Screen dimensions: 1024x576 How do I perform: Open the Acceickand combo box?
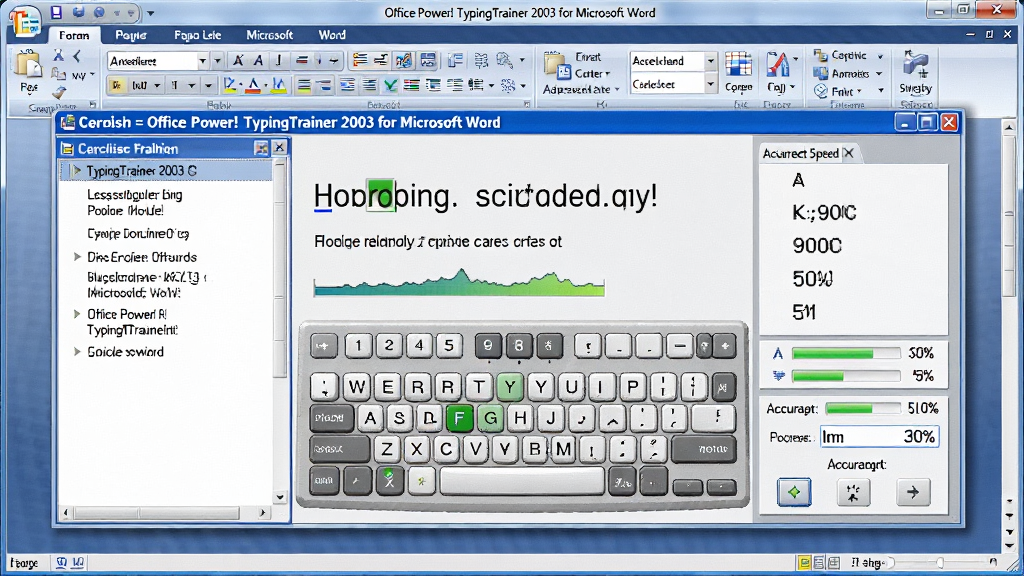(711, 61)
